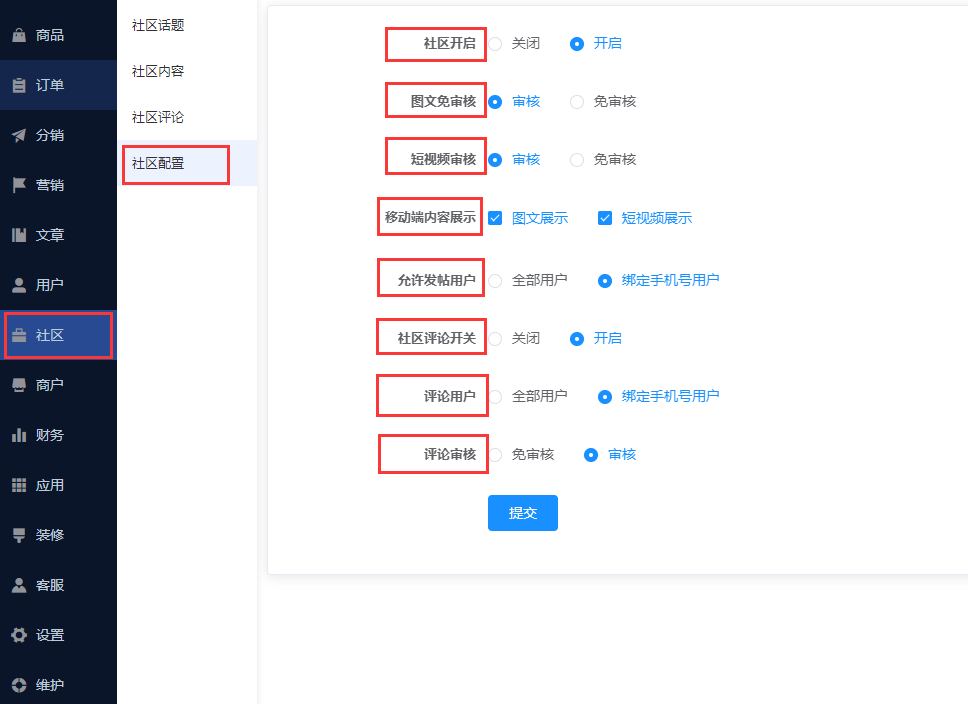Toggle the 短视频展示 checkbox
The image size is (968, 704).
605,218
